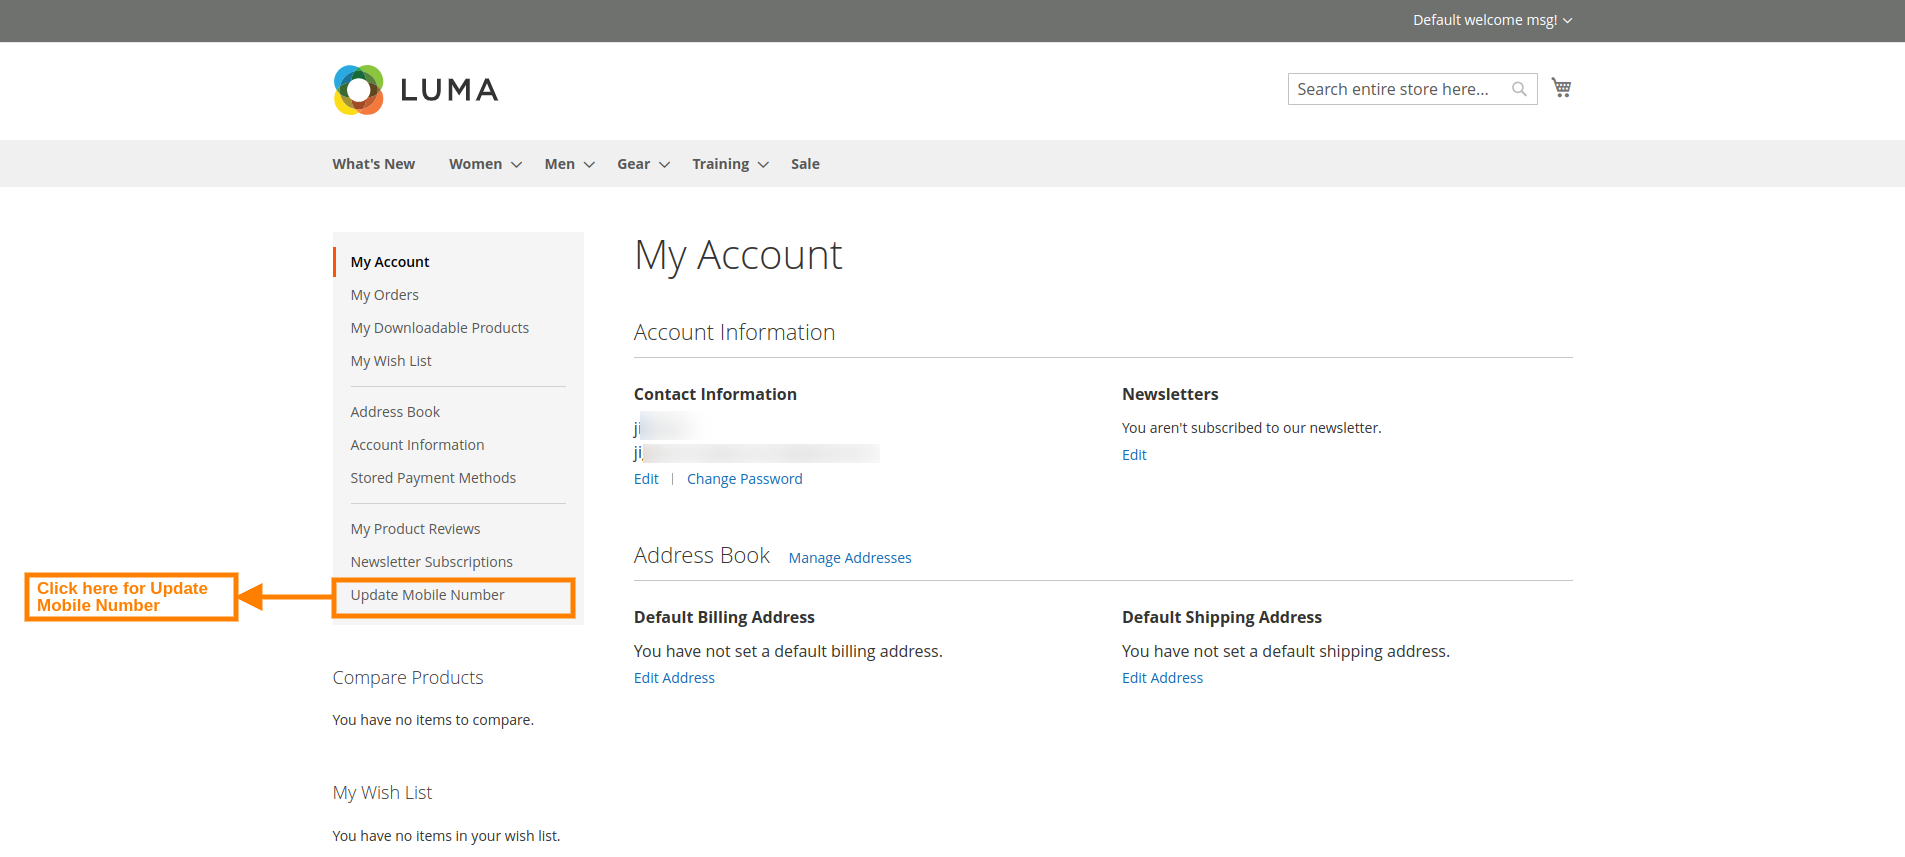Viewport: 1905px width, 857px height.
Task: Open My Product Reviews
Action: coord(415,529)
